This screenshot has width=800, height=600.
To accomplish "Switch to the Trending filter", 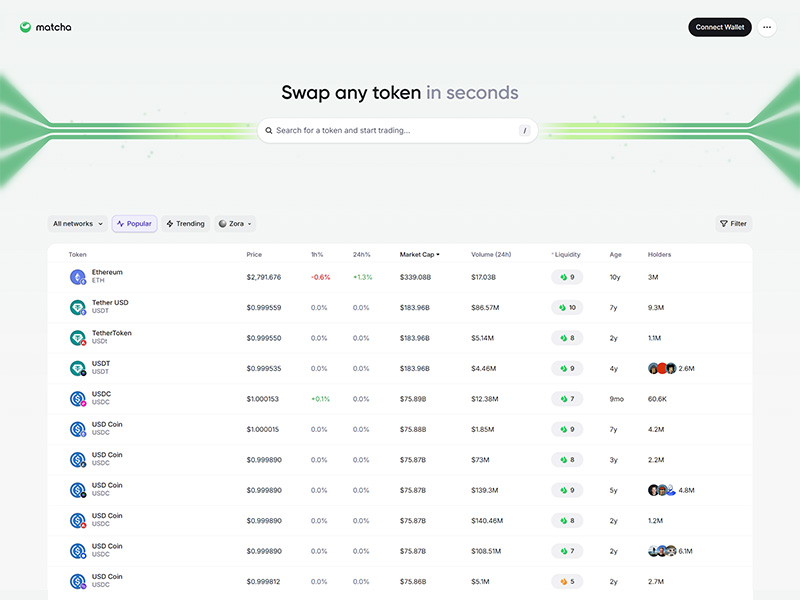I will pos(185,224).
